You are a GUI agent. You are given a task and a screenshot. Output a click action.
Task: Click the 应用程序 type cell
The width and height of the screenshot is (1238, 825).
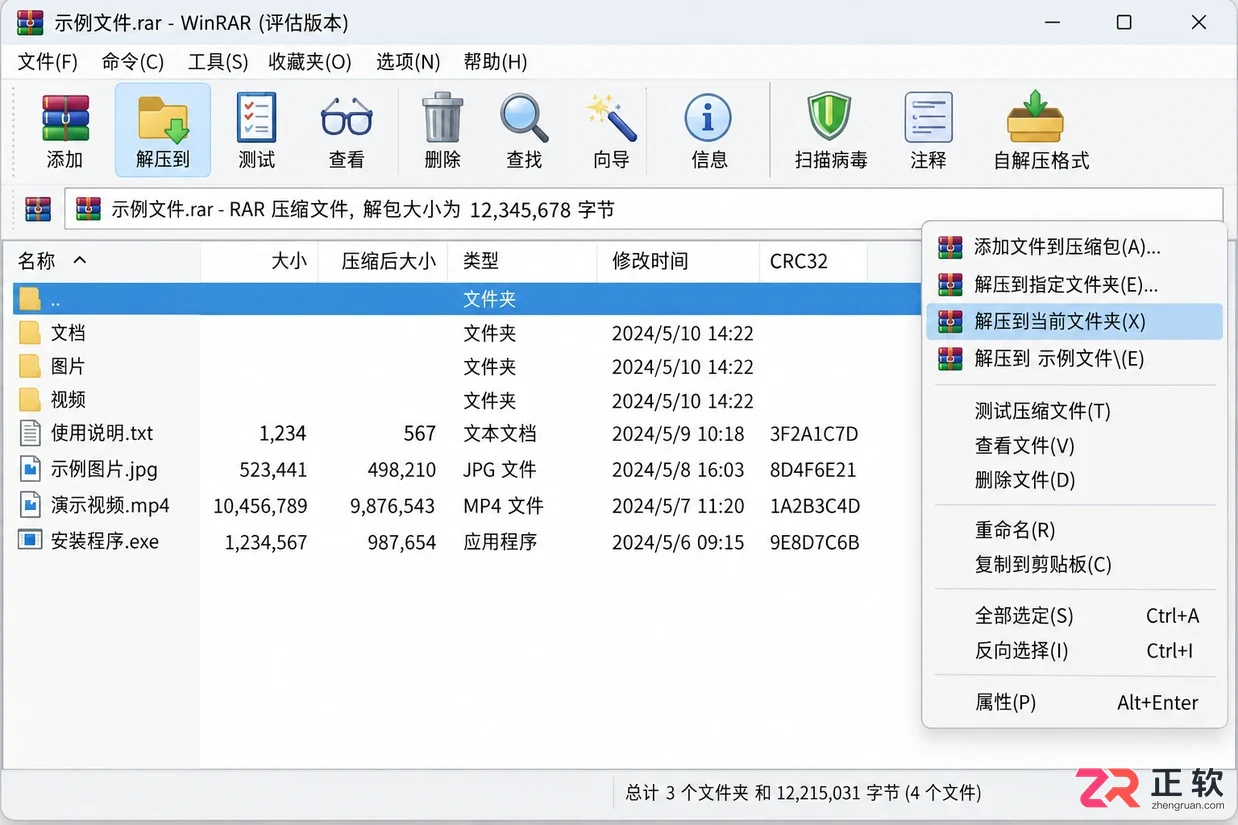500,542
